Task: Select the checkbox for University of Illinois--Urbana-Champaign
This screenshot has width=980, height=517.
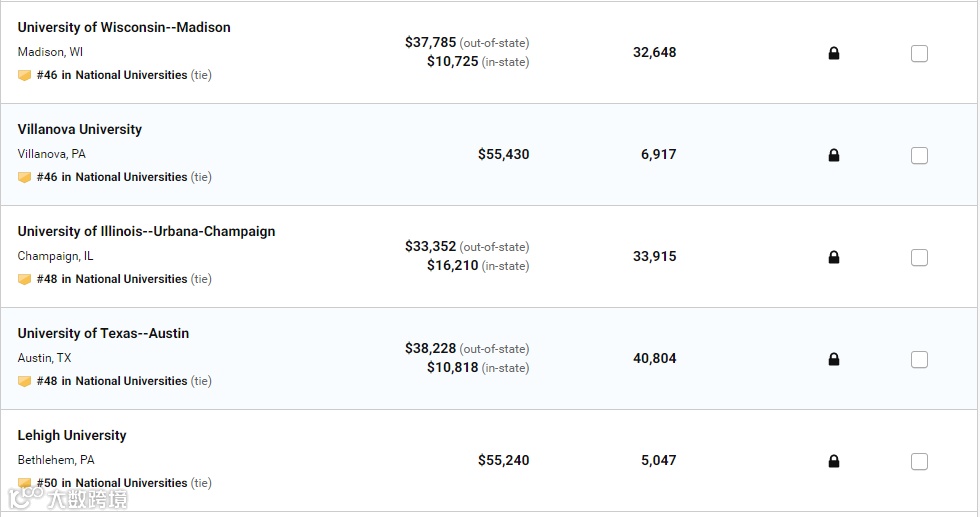Action: [x=919, y=257]
